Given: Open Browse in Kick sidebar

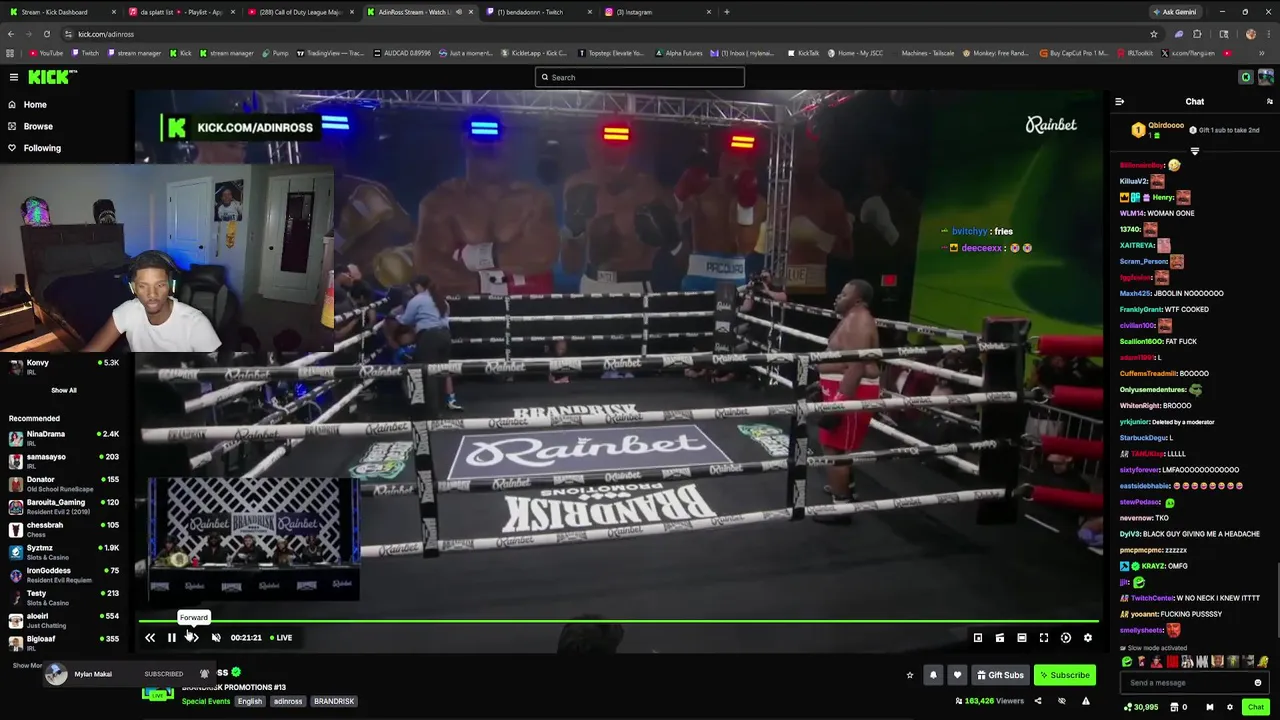Looking at the screenshot, I should point(38,126).
